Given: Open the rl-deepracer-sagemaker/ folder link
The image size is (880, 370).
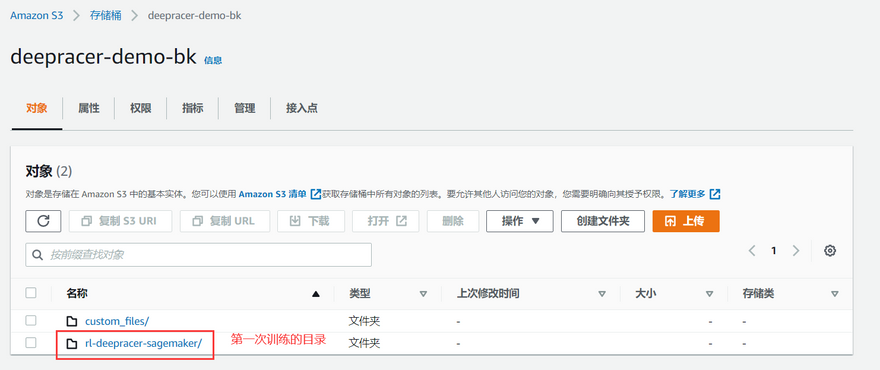Looking at the screenshot, I should point(143,343).
